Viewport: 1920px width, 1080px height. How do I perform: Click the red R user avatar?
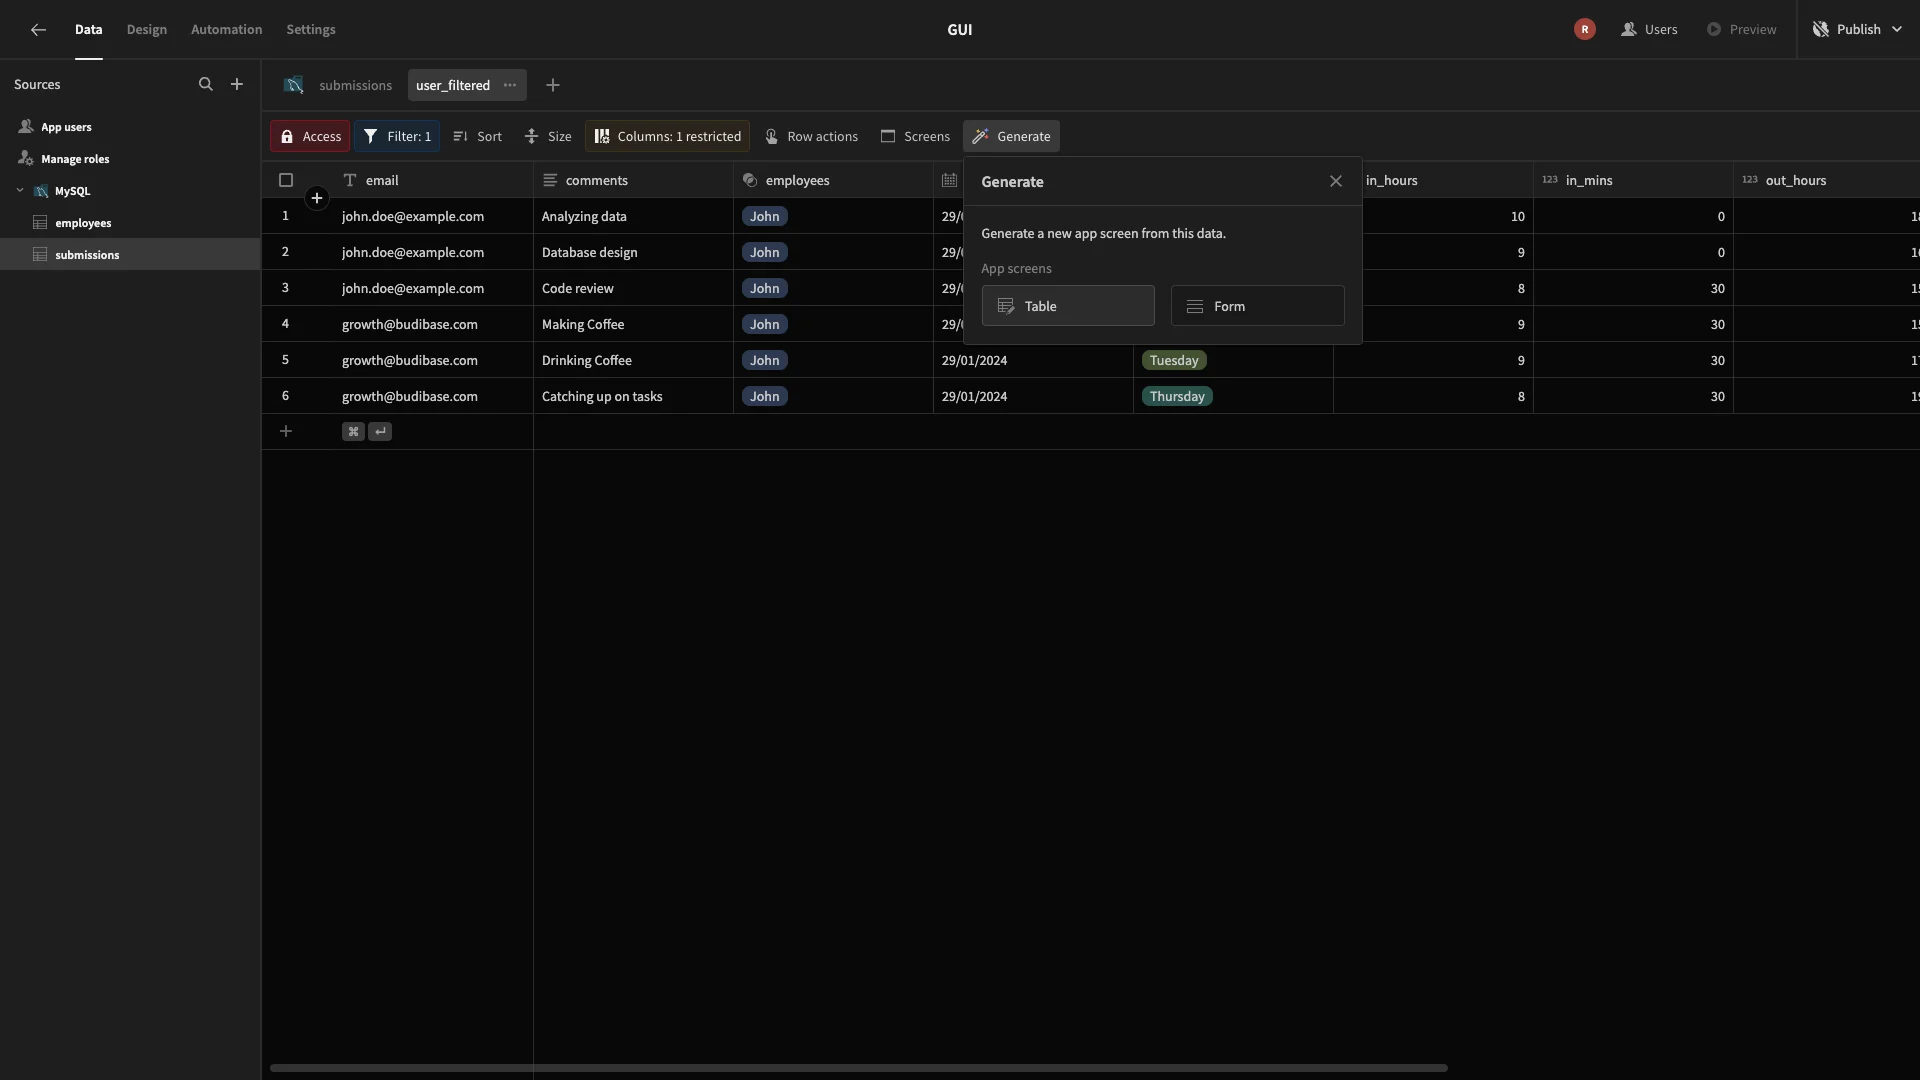(1584, 30)
